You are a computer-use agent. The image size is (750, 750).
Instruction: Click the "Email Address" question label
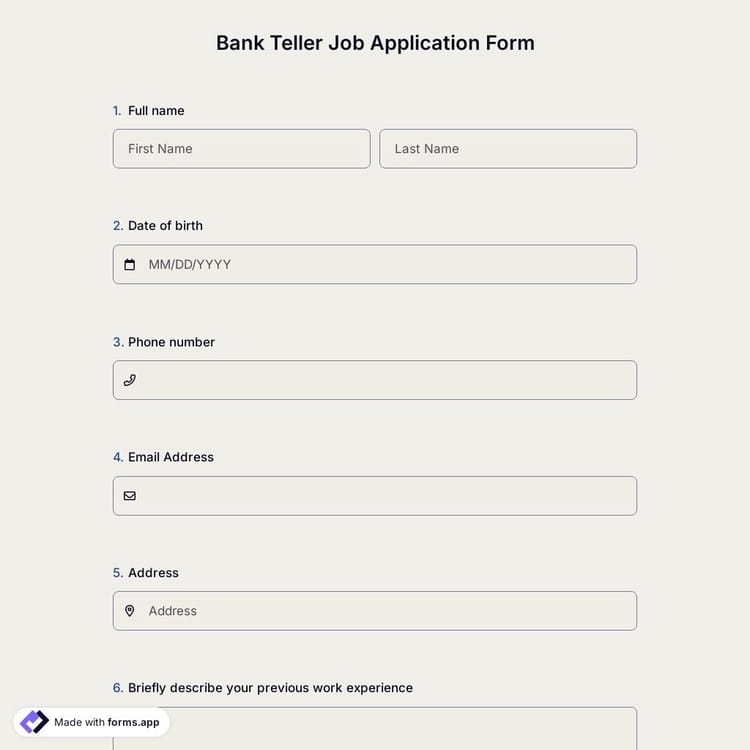coord(171,457)
